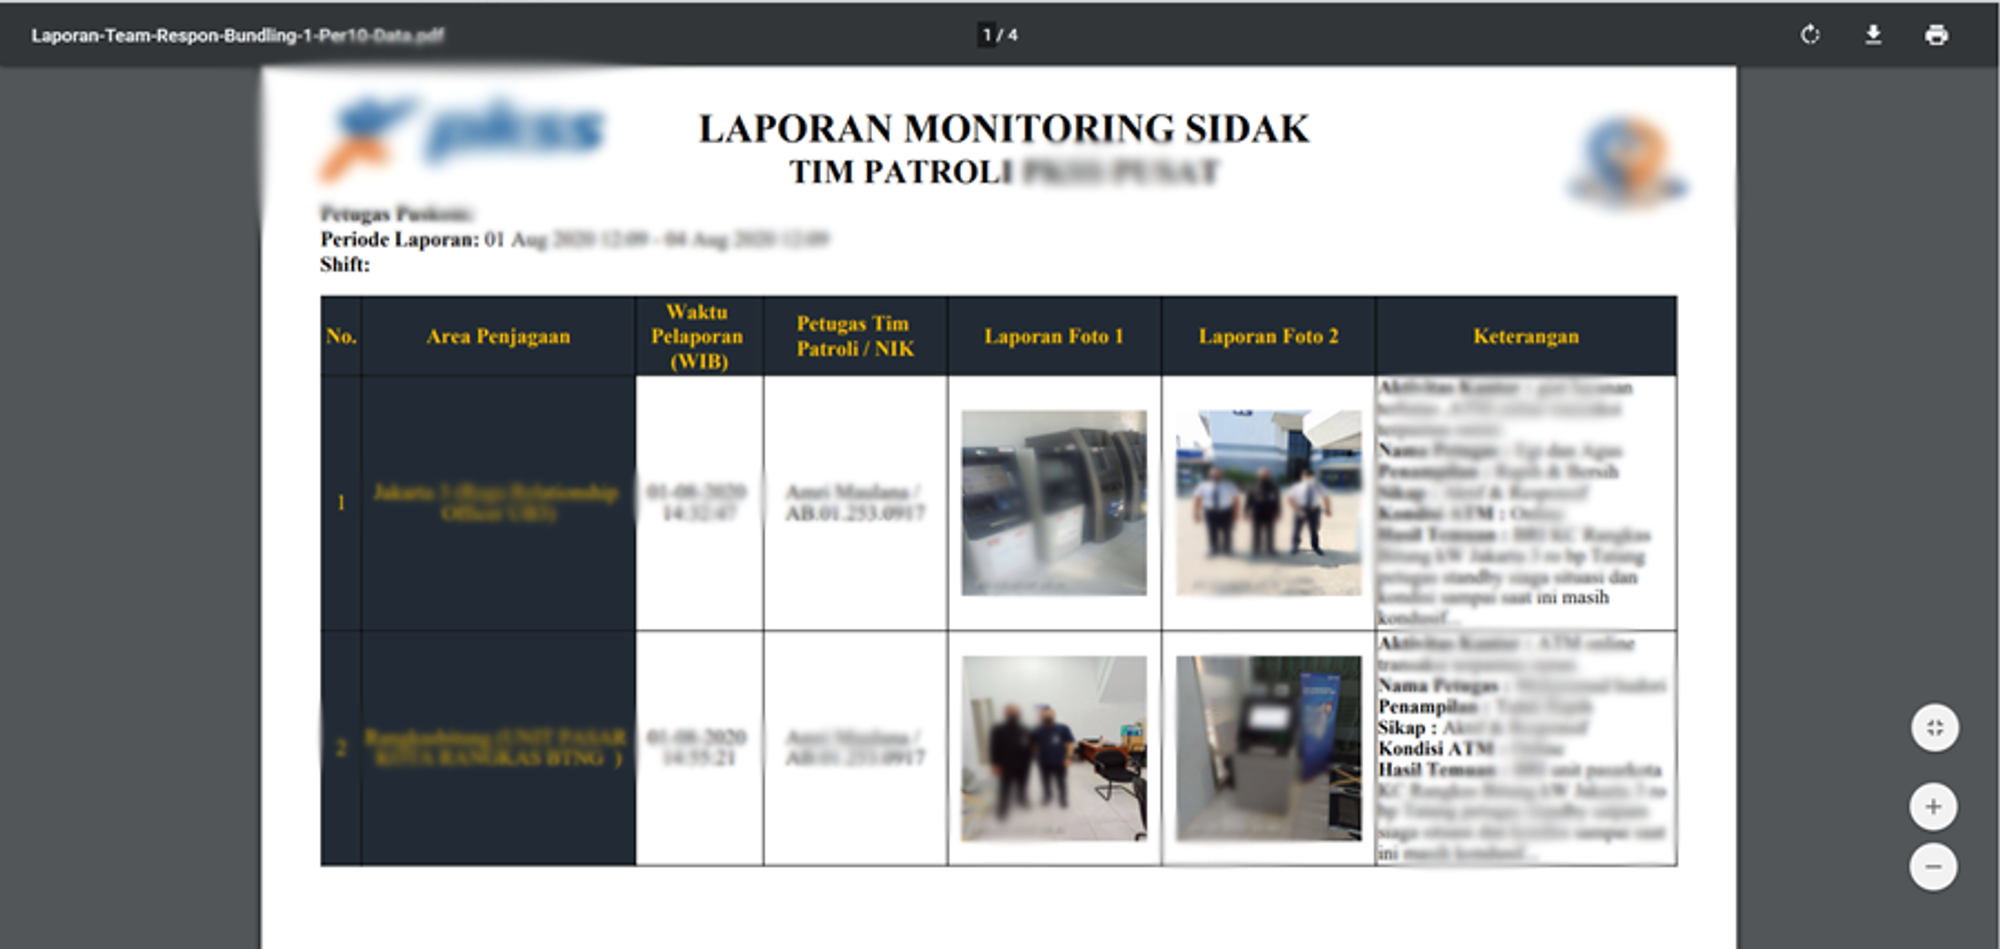Click the 'Keterangan' column header
The image size is (2000, 949).
[x=1526, y=336]
